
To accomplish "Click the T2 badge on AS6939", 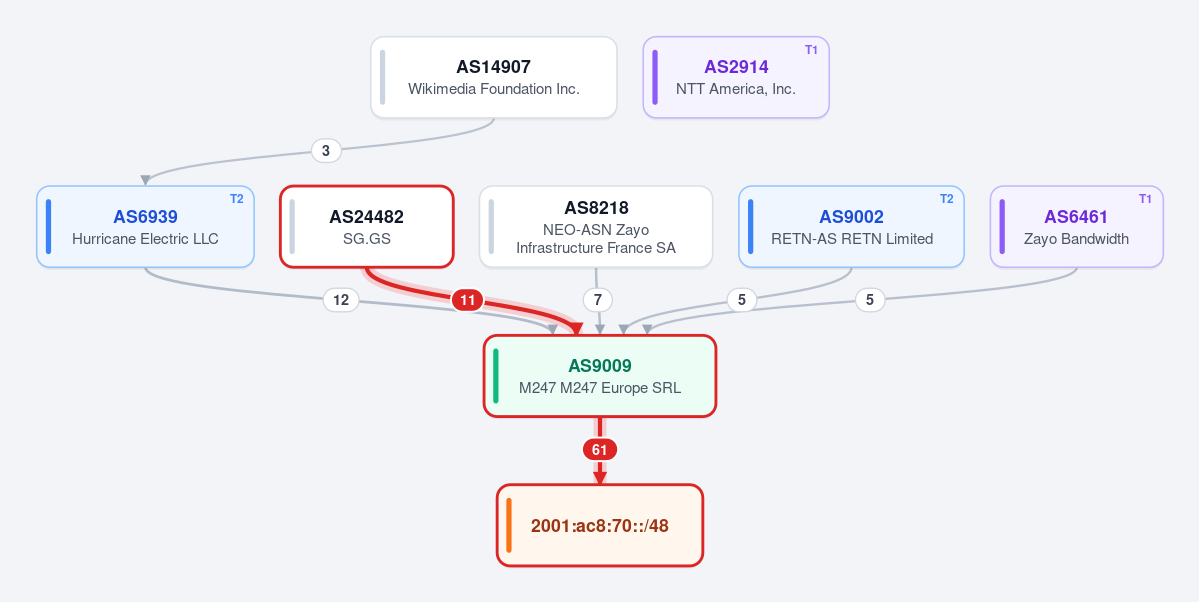I will 236,199.
